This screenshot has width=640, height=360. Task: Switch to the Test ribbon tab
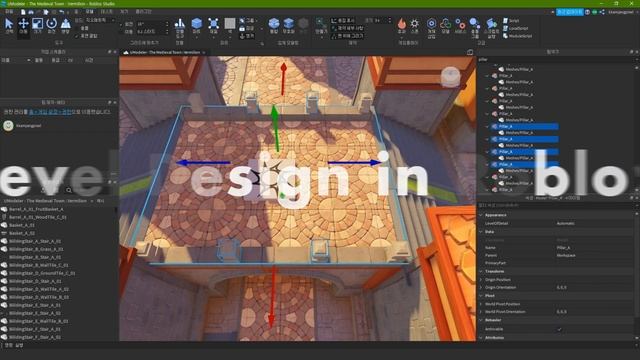(x=106, y=12)
